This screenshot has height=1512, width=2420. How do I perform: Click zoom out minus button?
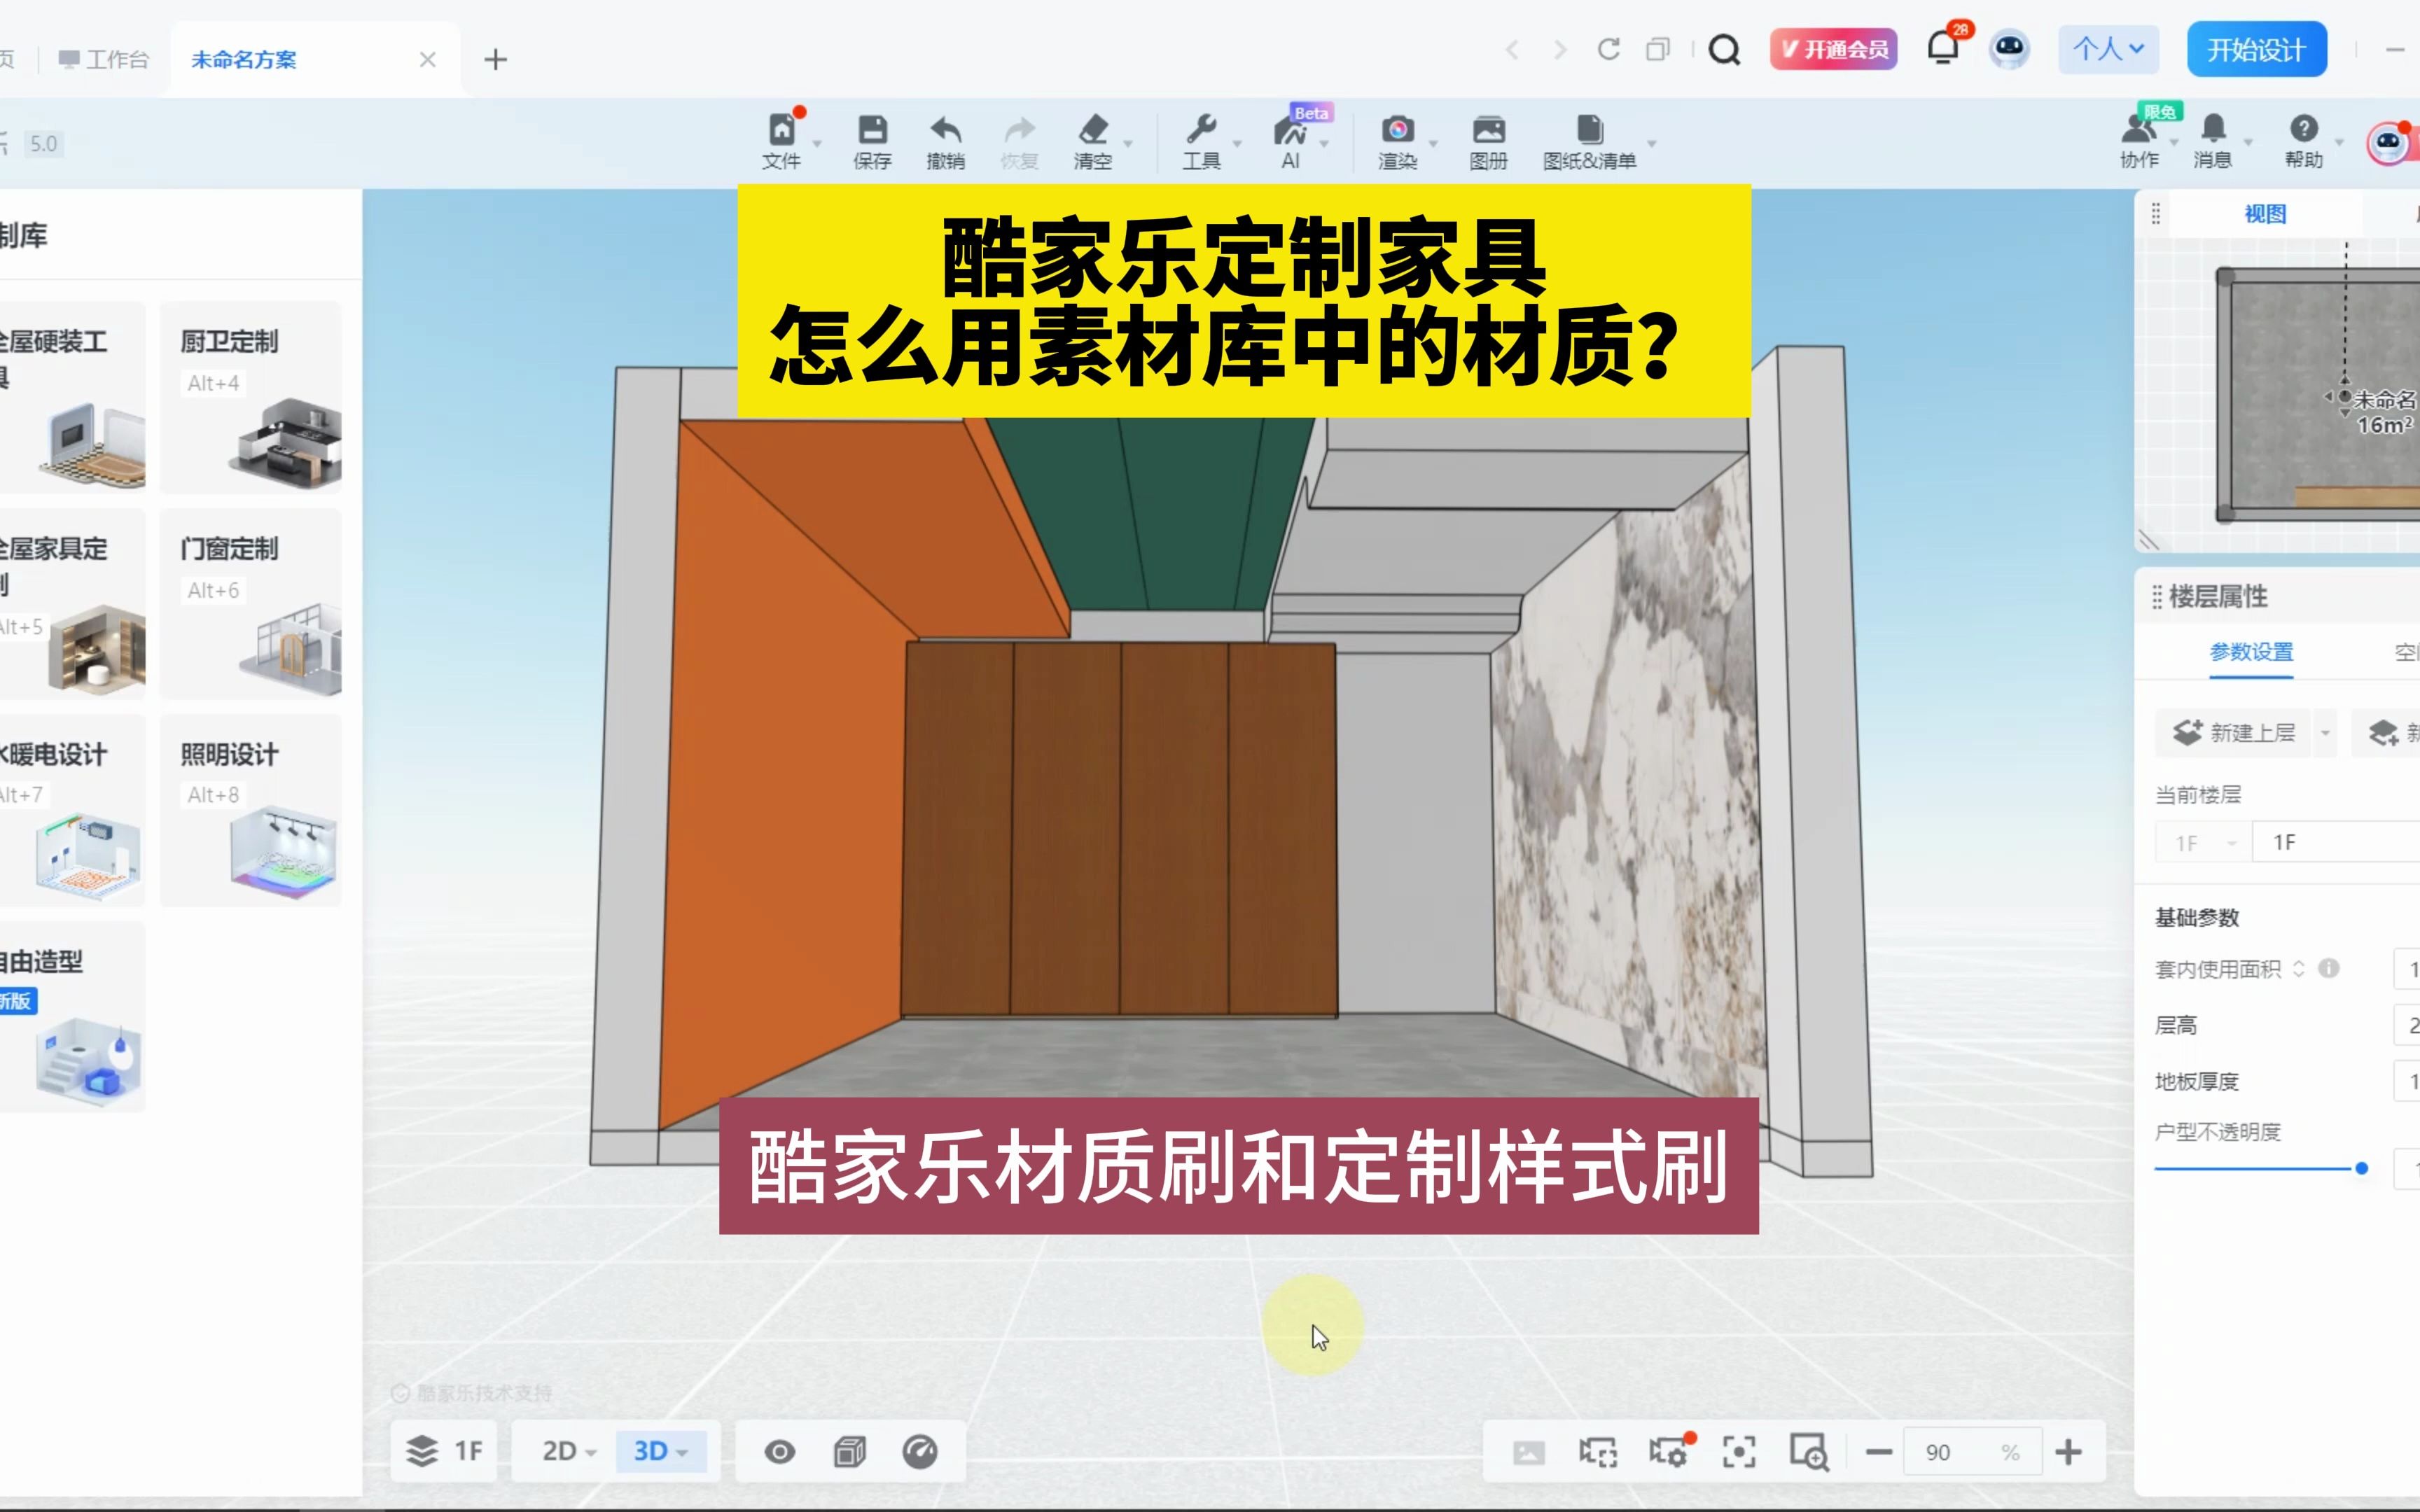click(x=1879, y=1452)
